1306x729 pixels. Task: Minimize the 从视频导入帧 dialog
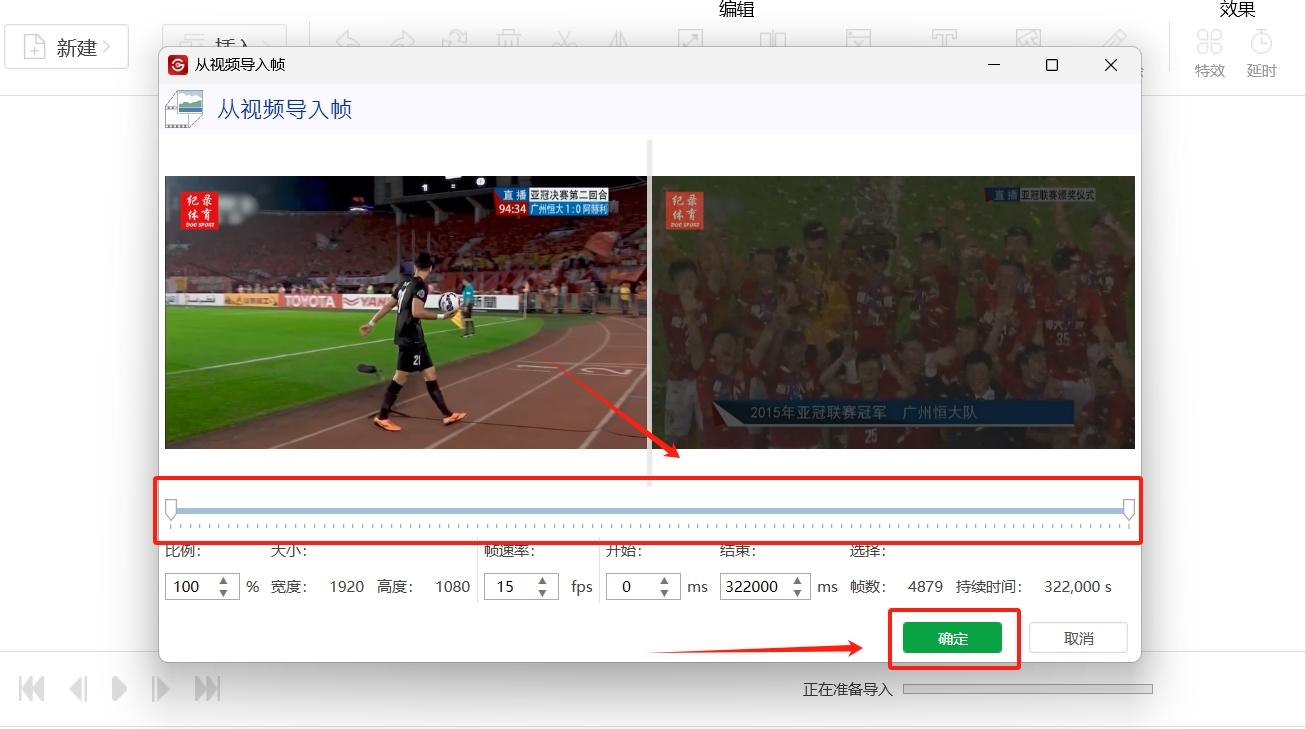tap(994, 65)
